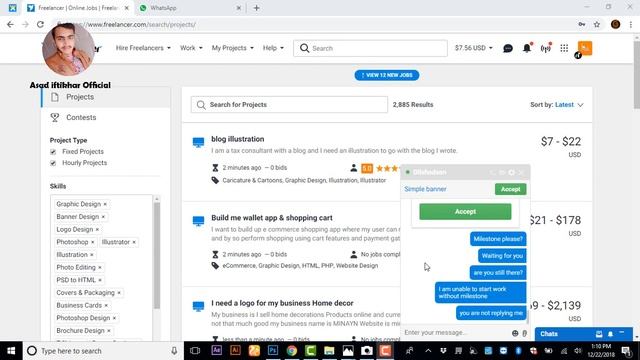The image size is (640, 360).
Task: Switch to the WhatsApp browser tab
Action: coord(190,8)
